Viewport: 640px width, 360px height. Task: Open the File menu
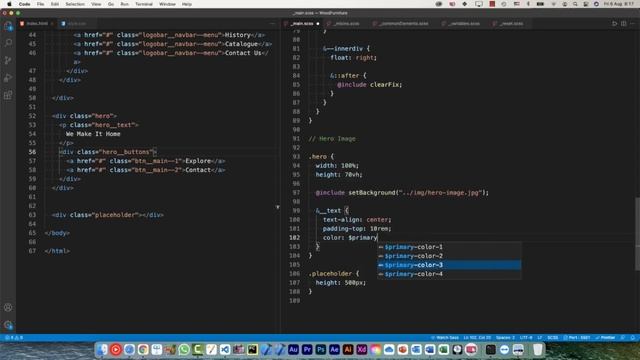[x=40, y=4]
